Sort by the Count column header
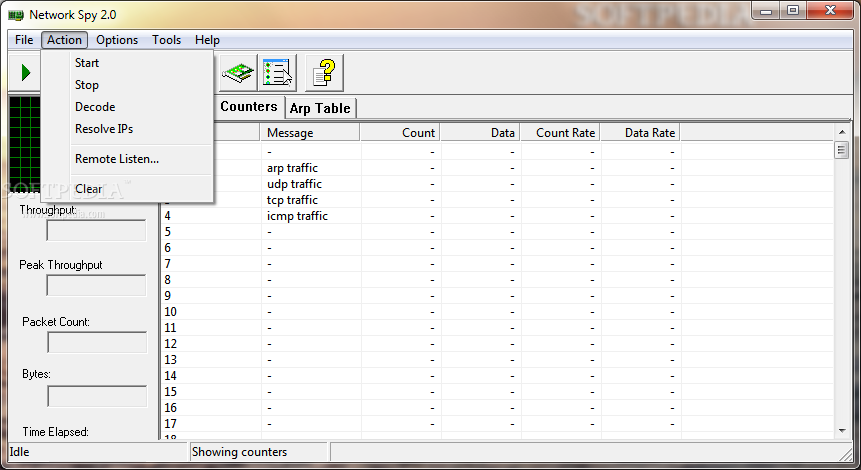 click(400, 133)
